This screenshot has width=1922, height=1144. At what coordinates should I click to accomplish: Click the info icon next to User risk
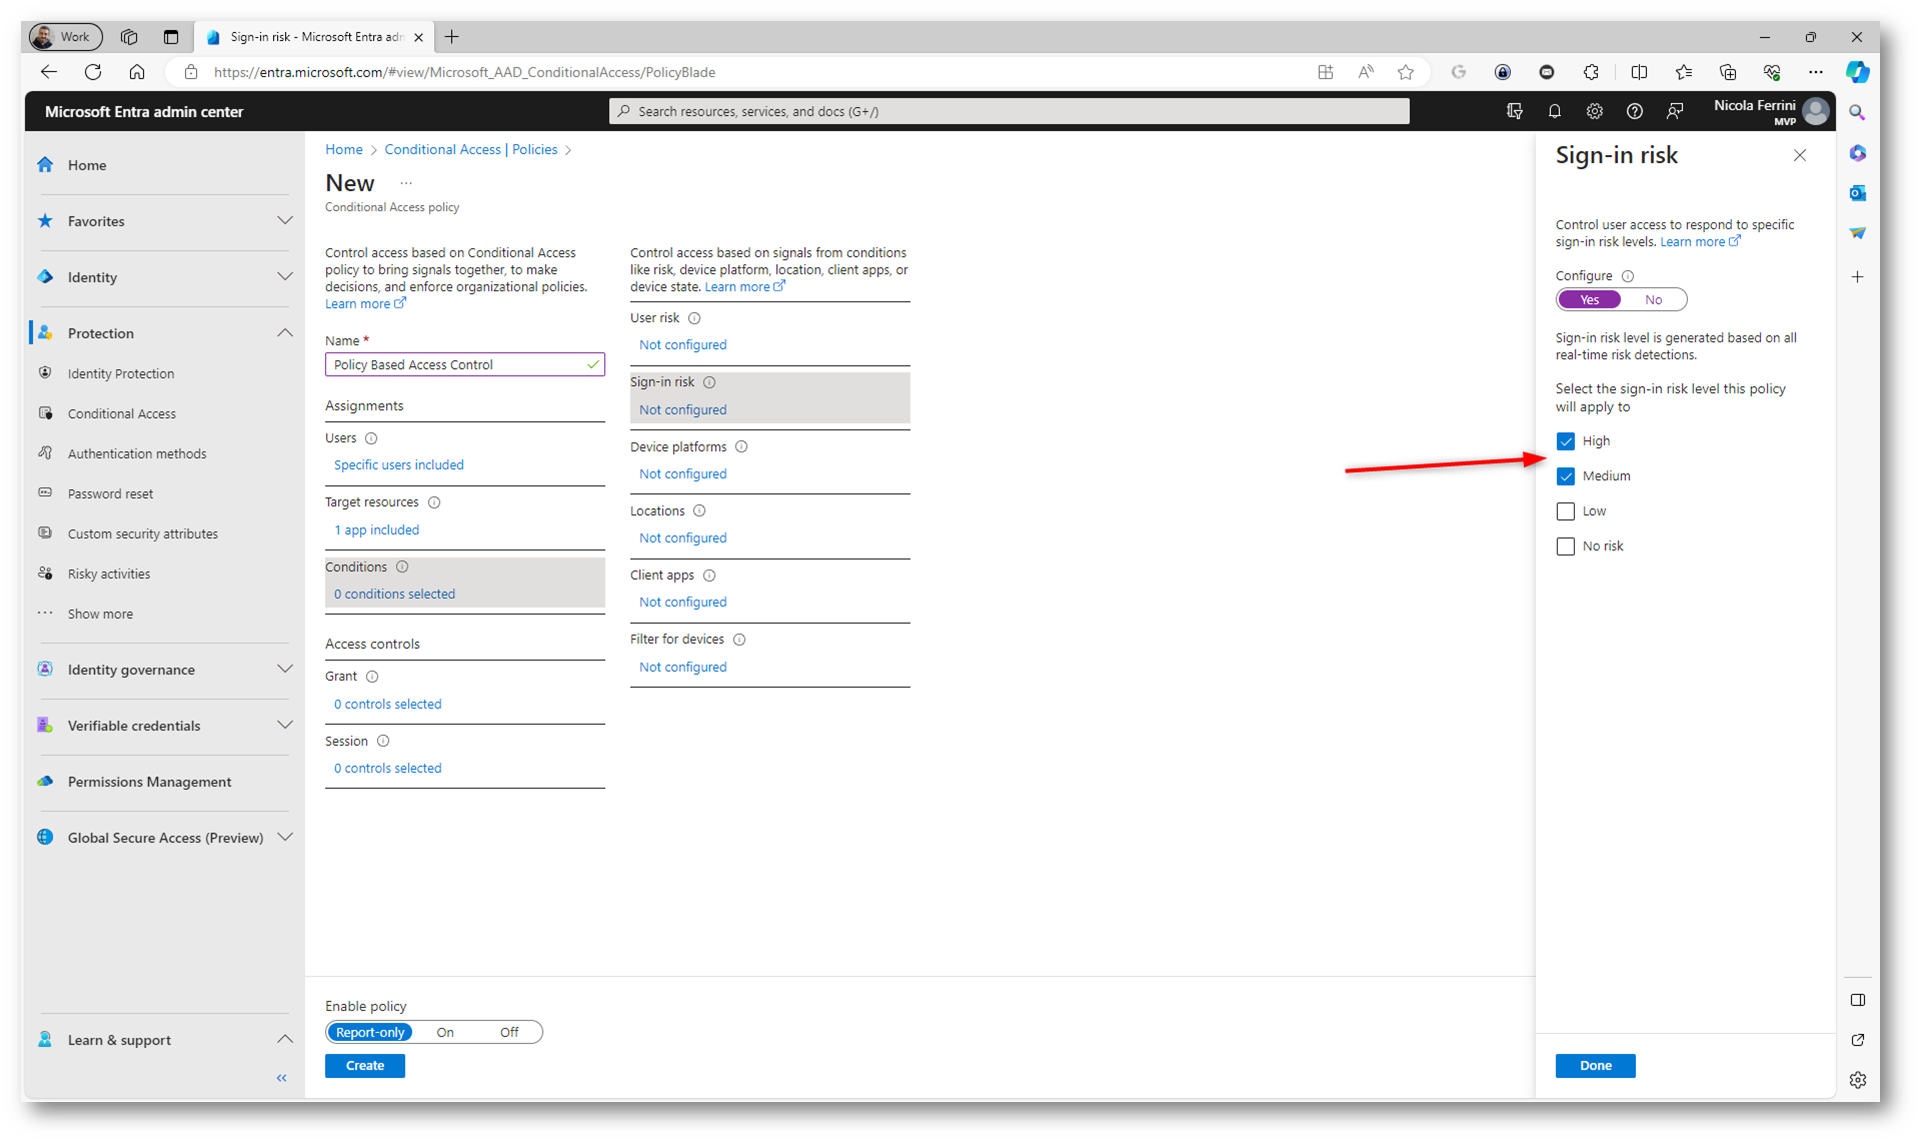tap(694, 318)
